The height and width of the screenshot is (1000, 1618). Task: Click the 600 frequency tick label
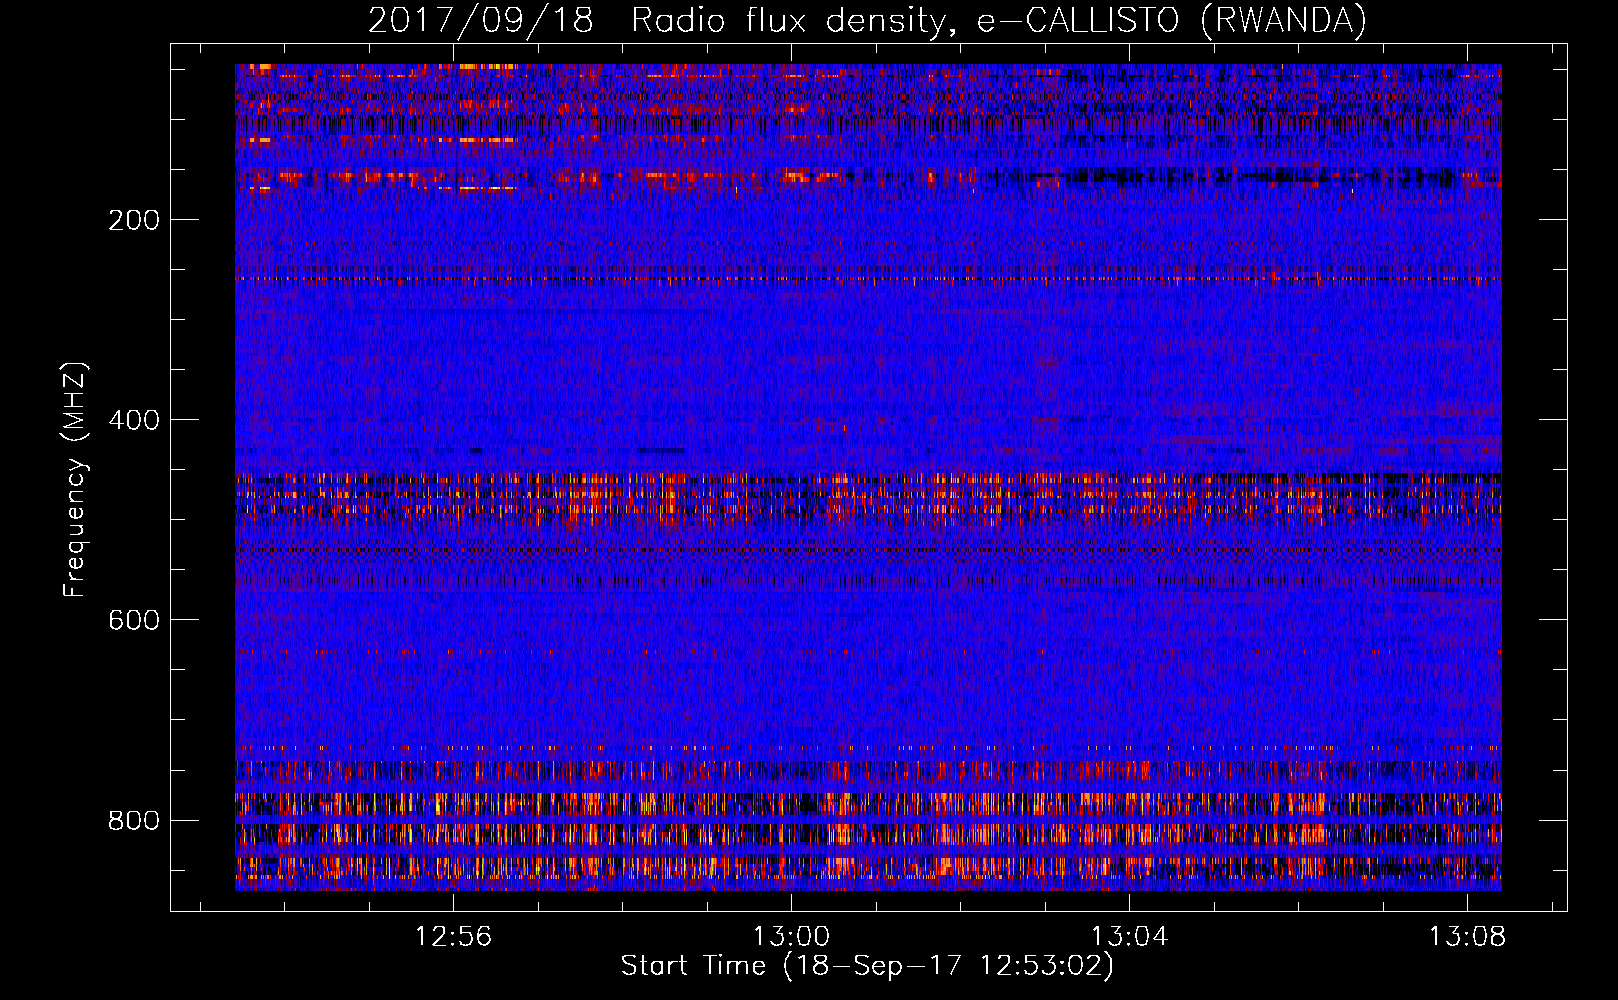(134, 620)
